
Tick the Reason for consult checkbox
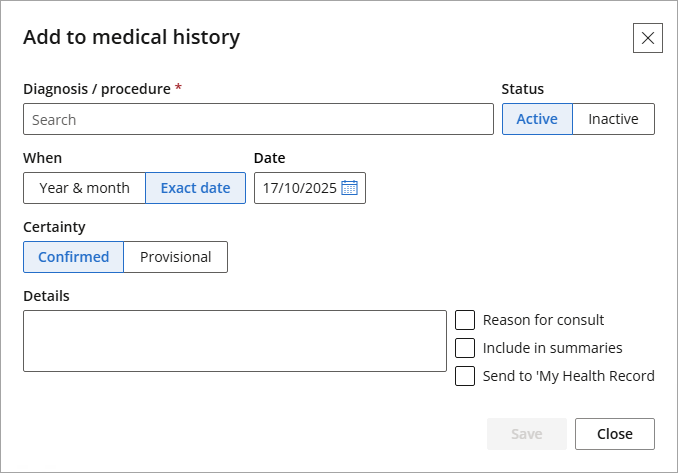[465, 320]
